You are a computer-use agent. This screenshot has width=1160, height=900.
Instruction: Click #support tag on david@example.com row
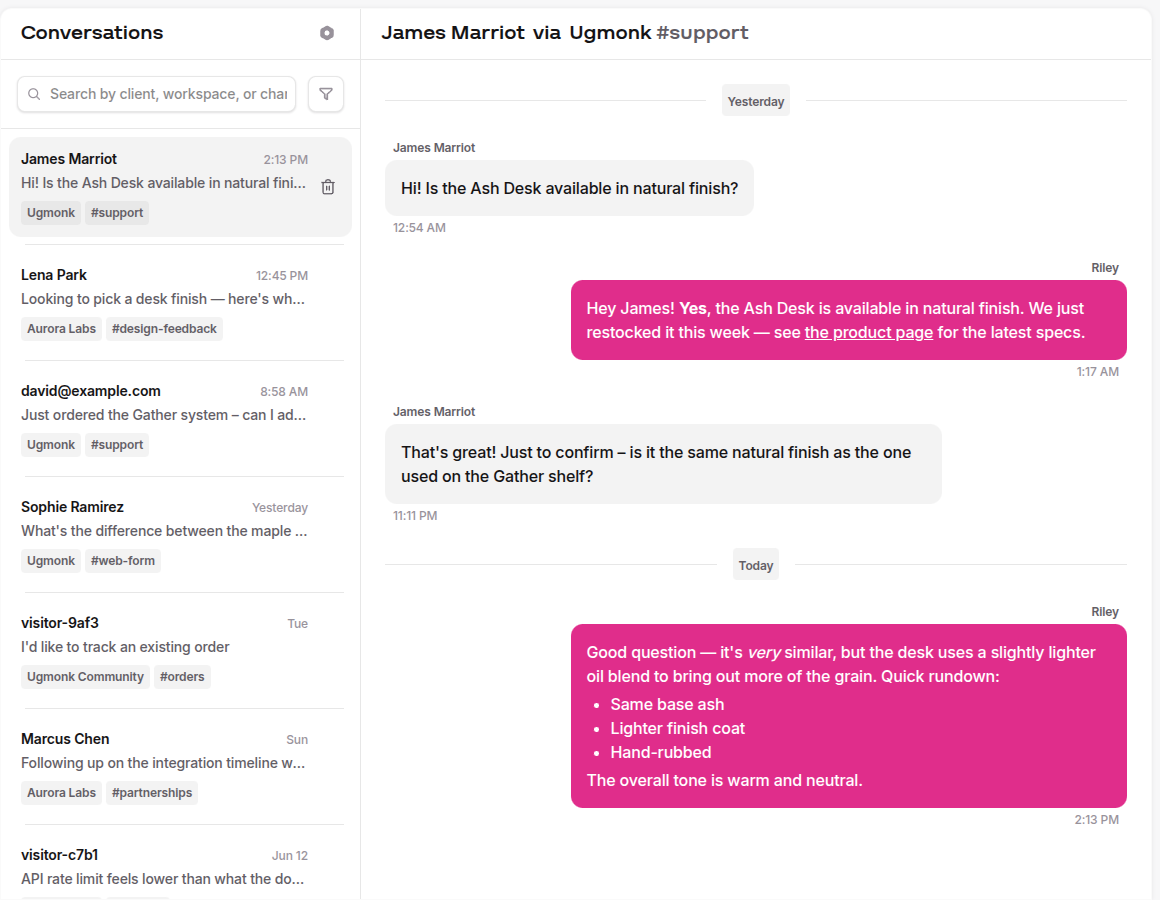click(117, 445)
